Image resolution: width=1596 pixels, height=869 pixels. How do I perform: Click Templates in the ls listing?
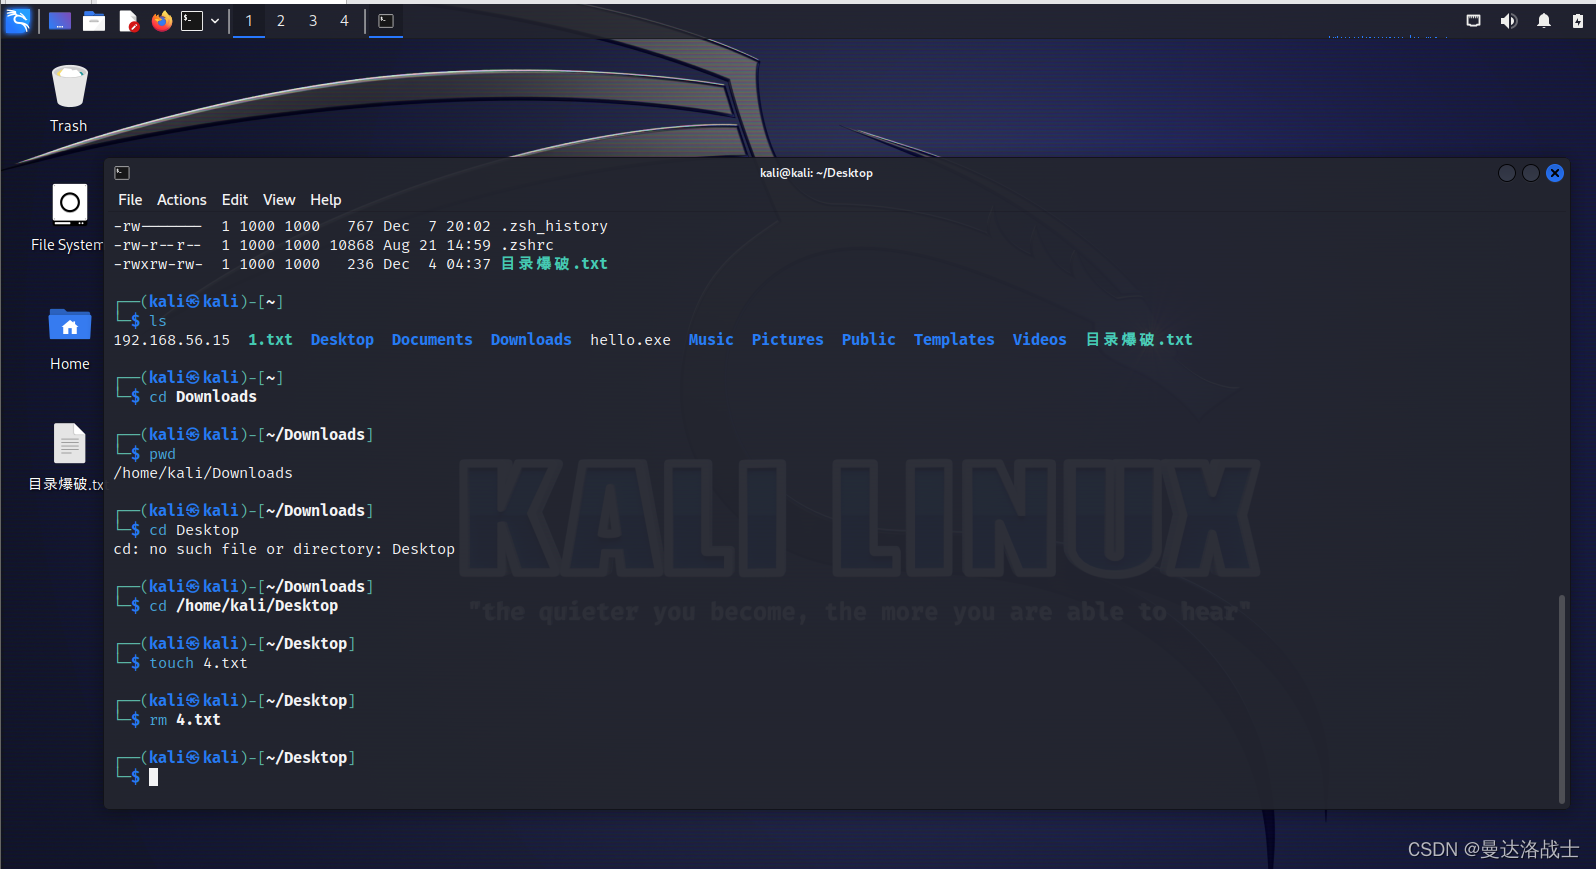tap(954, 340)
